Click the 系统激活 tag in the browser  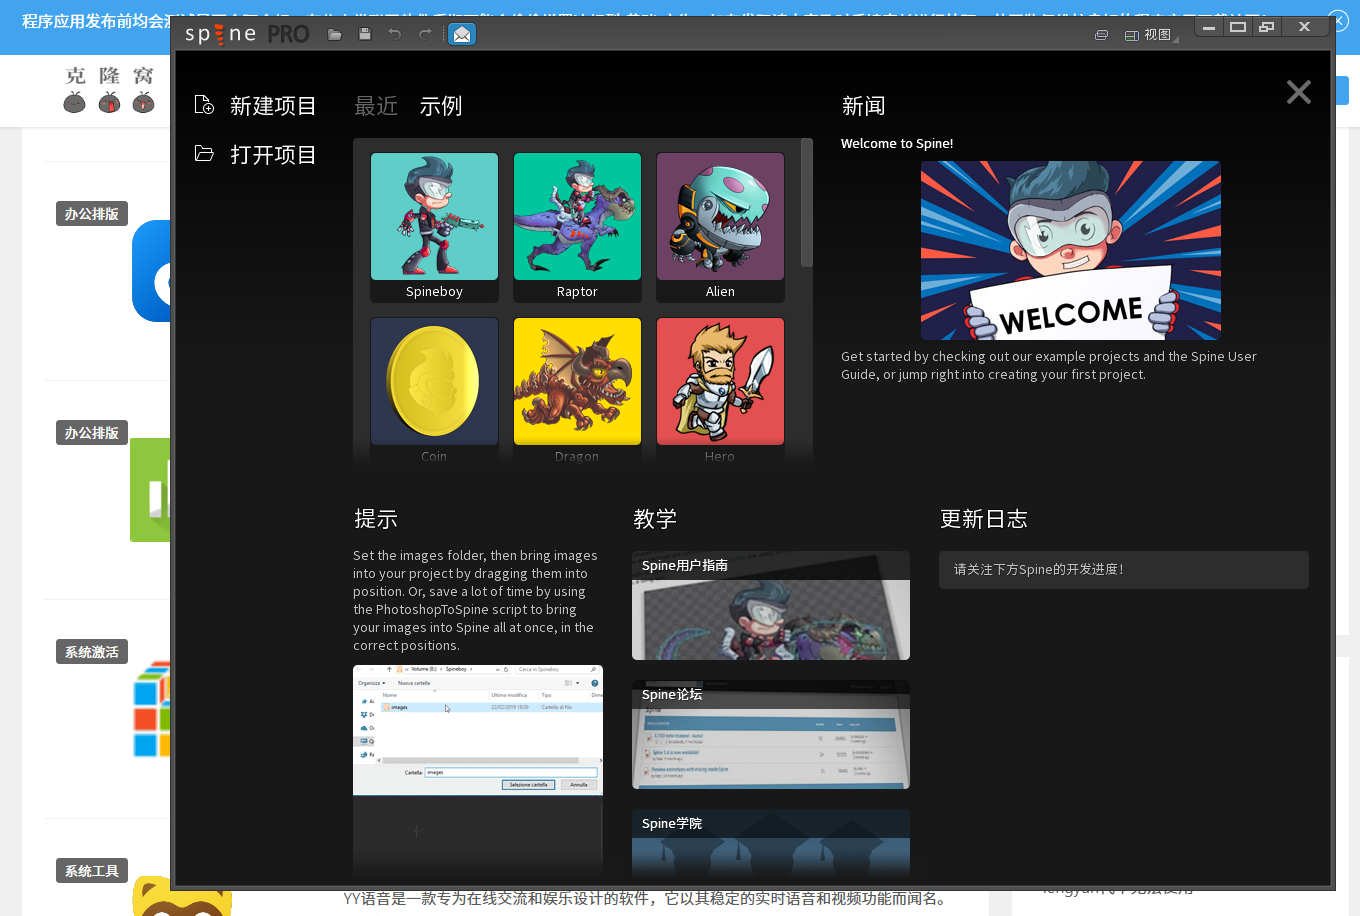pyautogui.click(x=92, y=652)
